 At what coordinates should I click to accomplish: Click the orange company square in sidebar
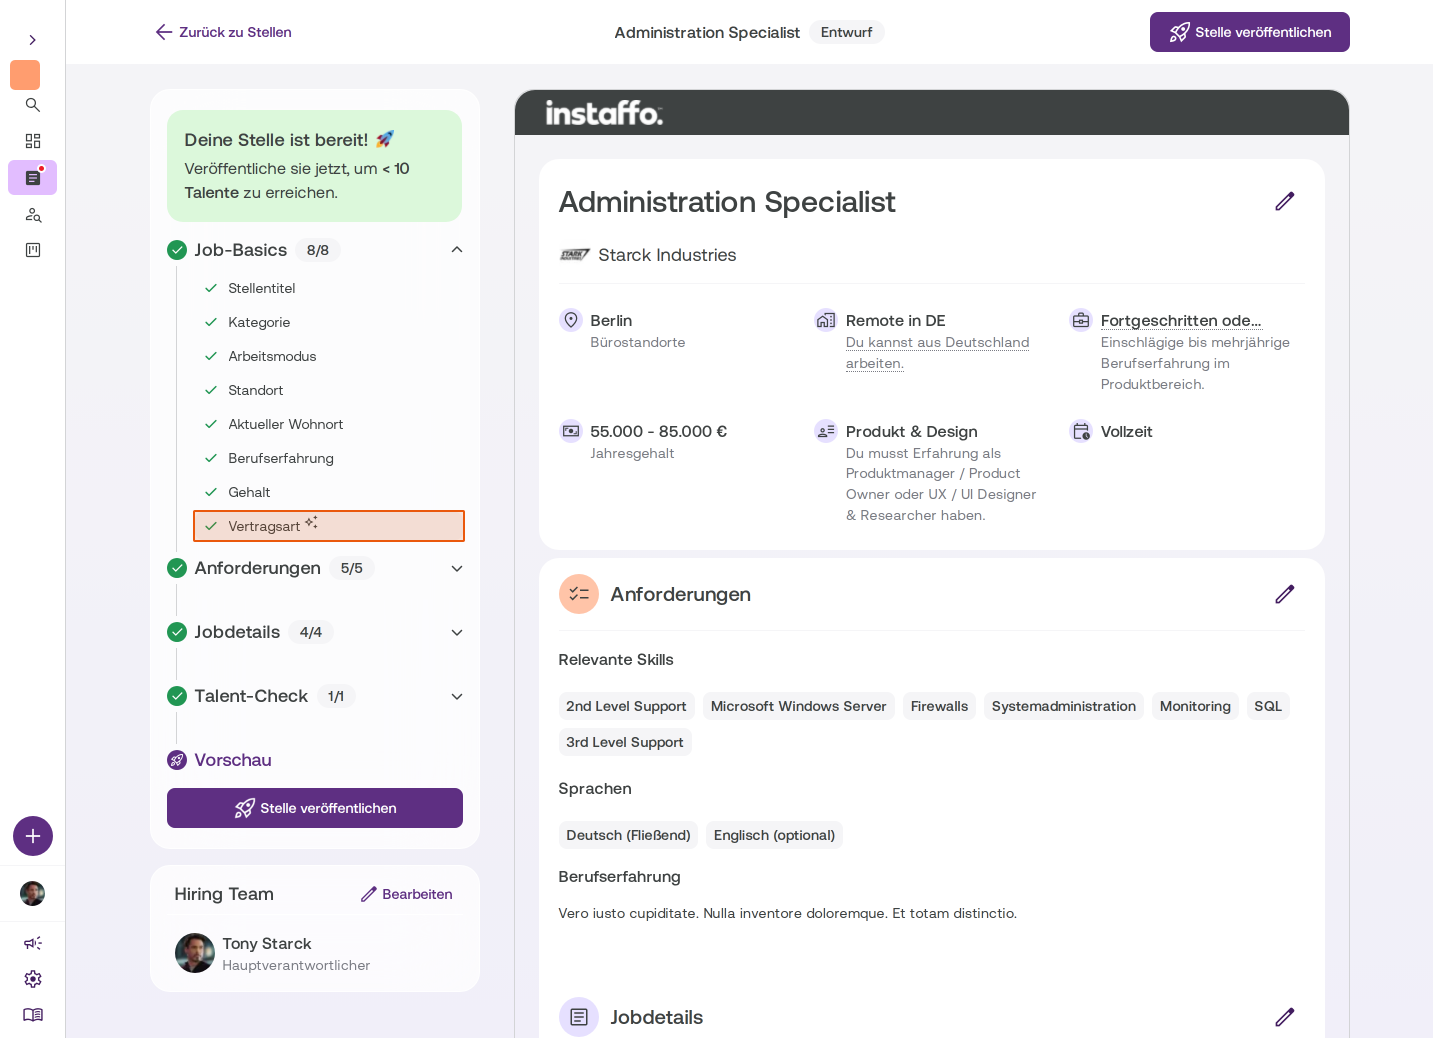(25, 75)
